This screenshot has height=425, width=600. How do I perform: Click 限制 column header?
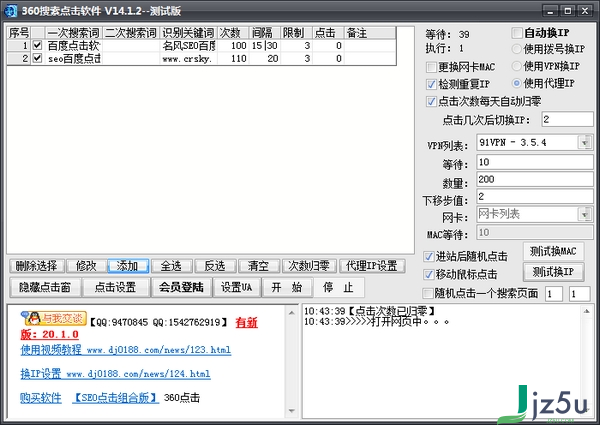(x=297, y=33)
